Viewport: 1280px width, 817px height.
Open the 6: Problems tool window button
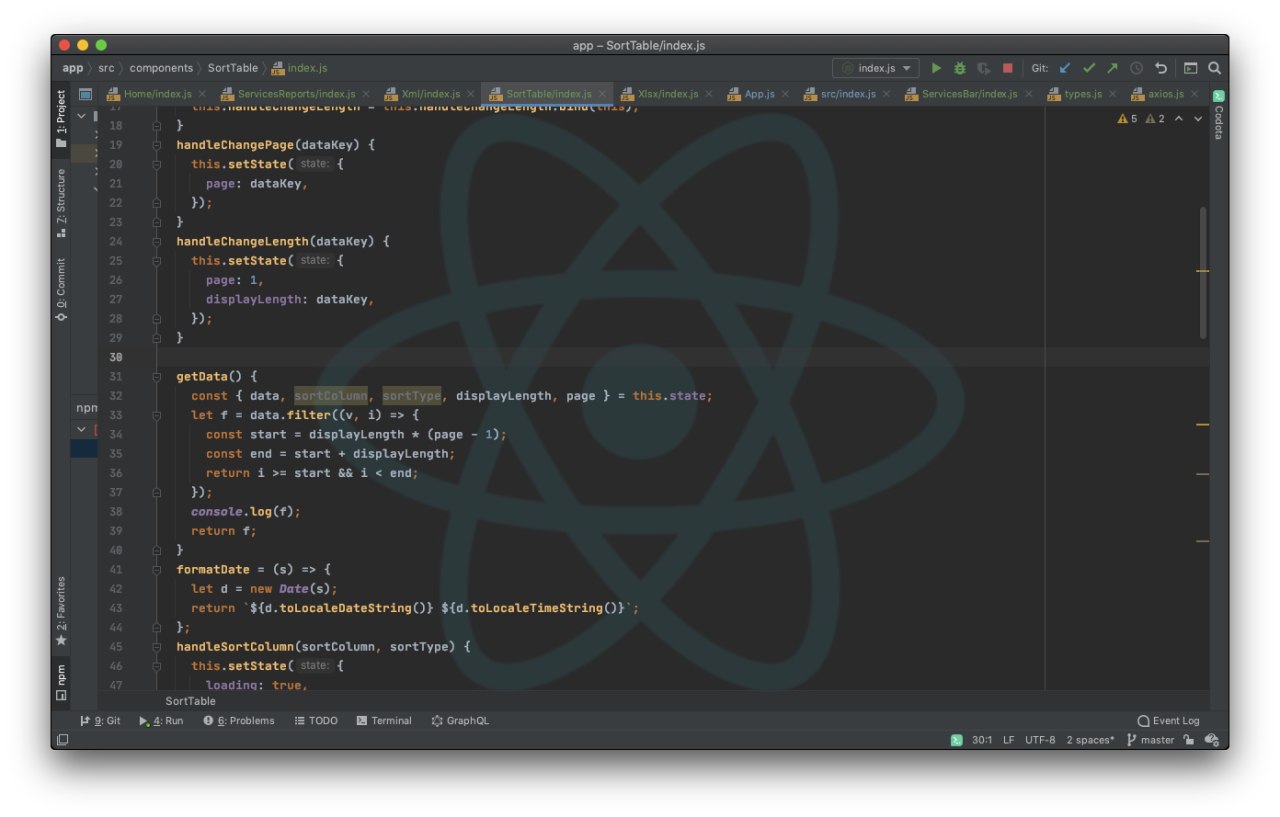click(239, 720)
